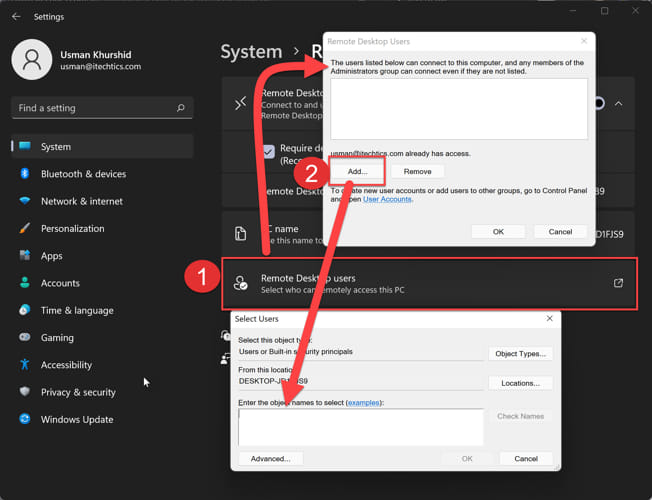Open Remote Desktop users external link icon

[x=618, y=283]
